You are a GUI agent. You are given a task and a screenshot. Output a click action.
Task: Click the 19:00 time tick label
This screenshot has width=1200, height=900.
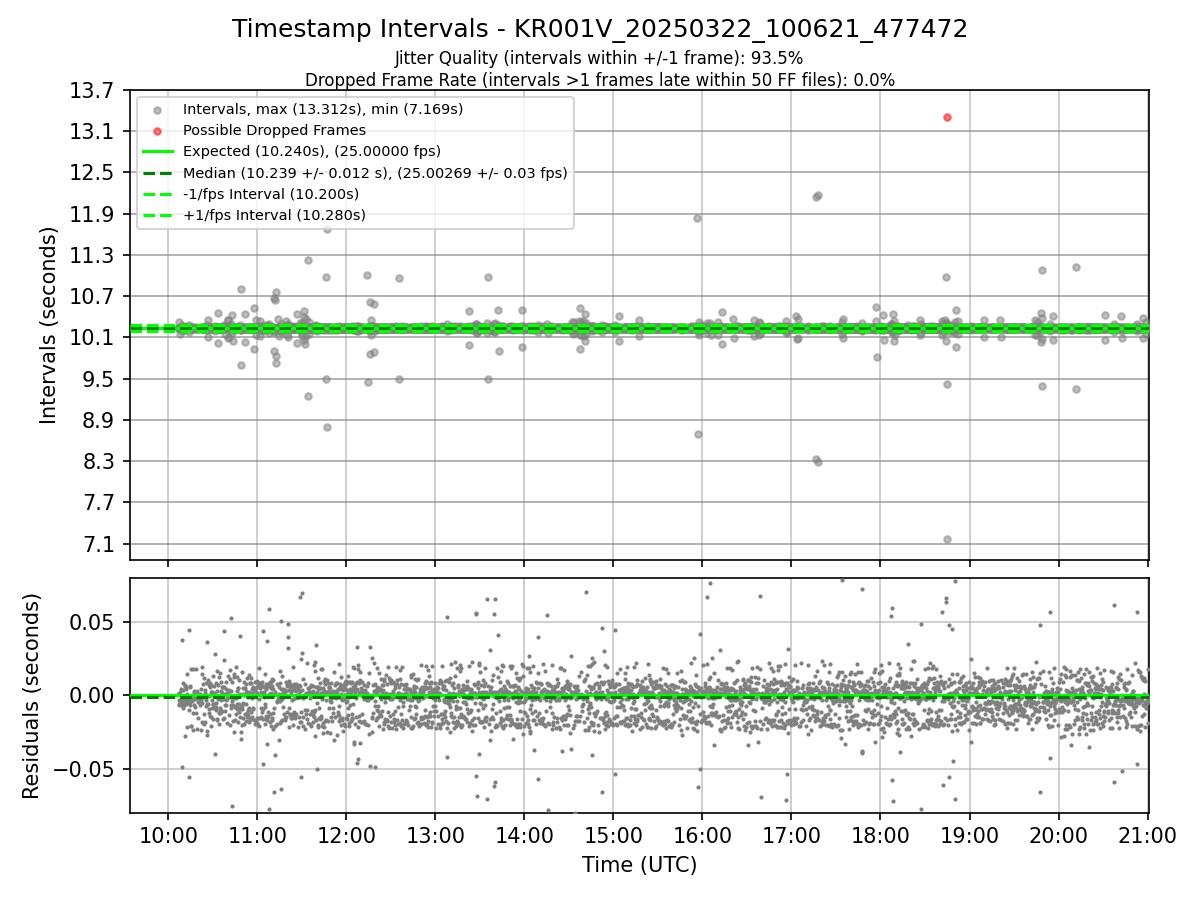click(969, 836)
